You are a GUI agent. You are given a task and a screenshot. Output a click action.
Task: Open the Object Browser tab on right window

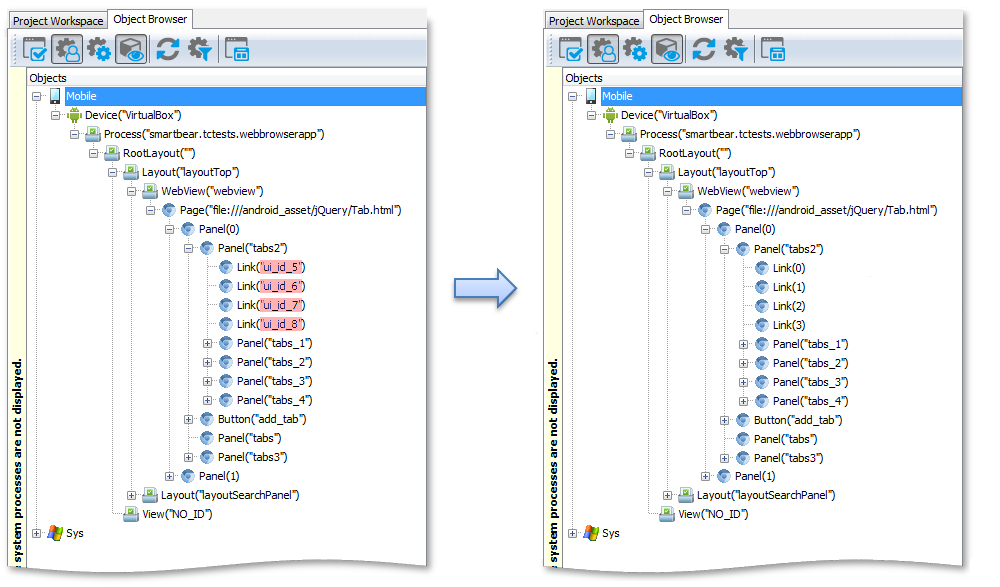[x=686, y=18]
